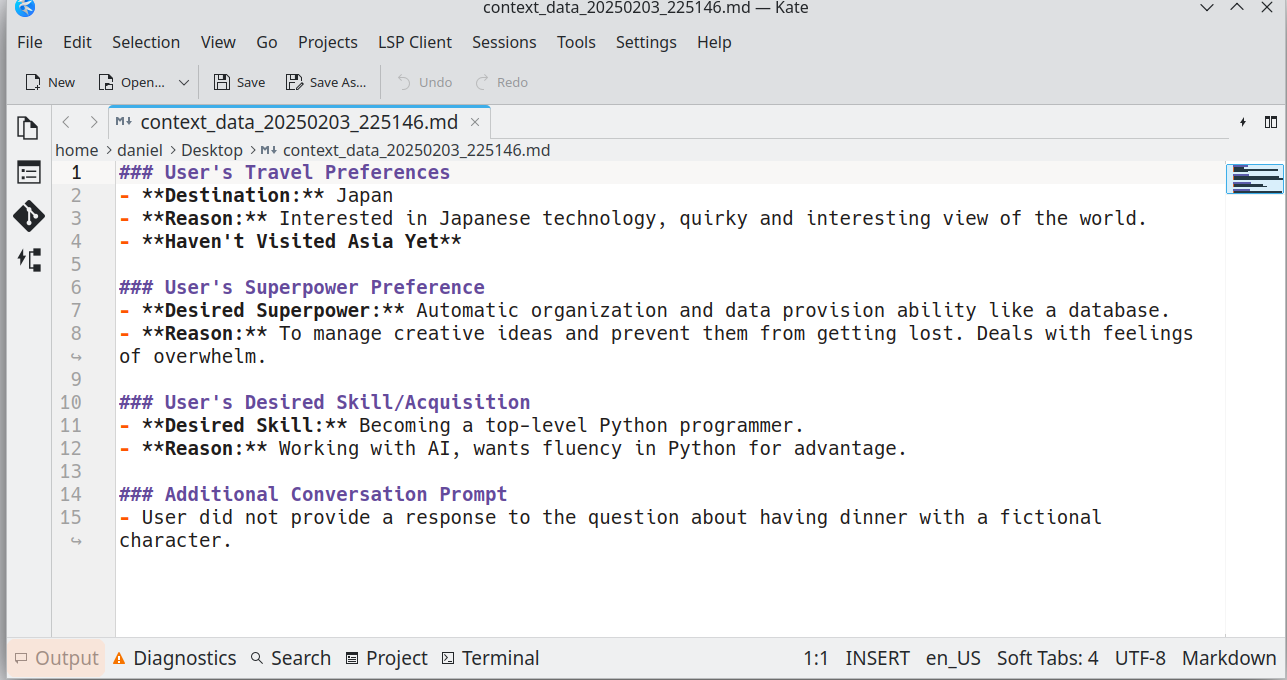Image resolution: width=1287 pixels, height=680 pixels.
Task: Toggle the Terminal panel button
Action: click(x=490, y=658)
